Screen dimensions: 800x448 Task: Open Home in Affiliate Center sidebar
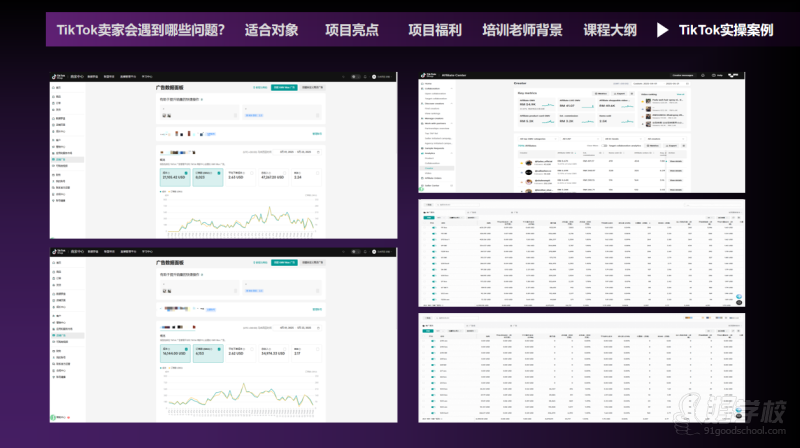[428, 84]
